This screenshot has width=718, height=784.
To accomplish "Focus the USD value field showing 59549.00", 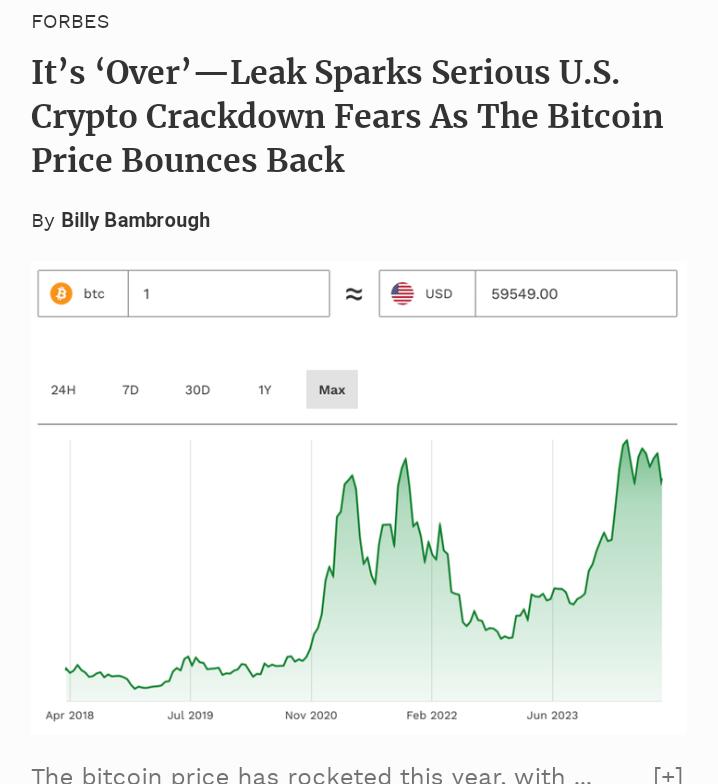I will (x=575, y=294).
